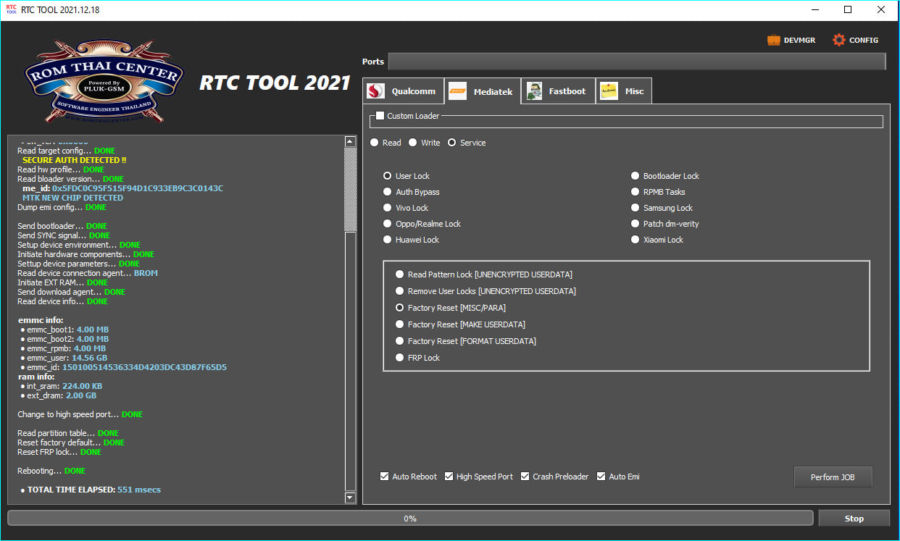Image resolution: width=900 pixels, height=541 pixels.
Task: Switch to the Mediatek tab
Action: 483,91
